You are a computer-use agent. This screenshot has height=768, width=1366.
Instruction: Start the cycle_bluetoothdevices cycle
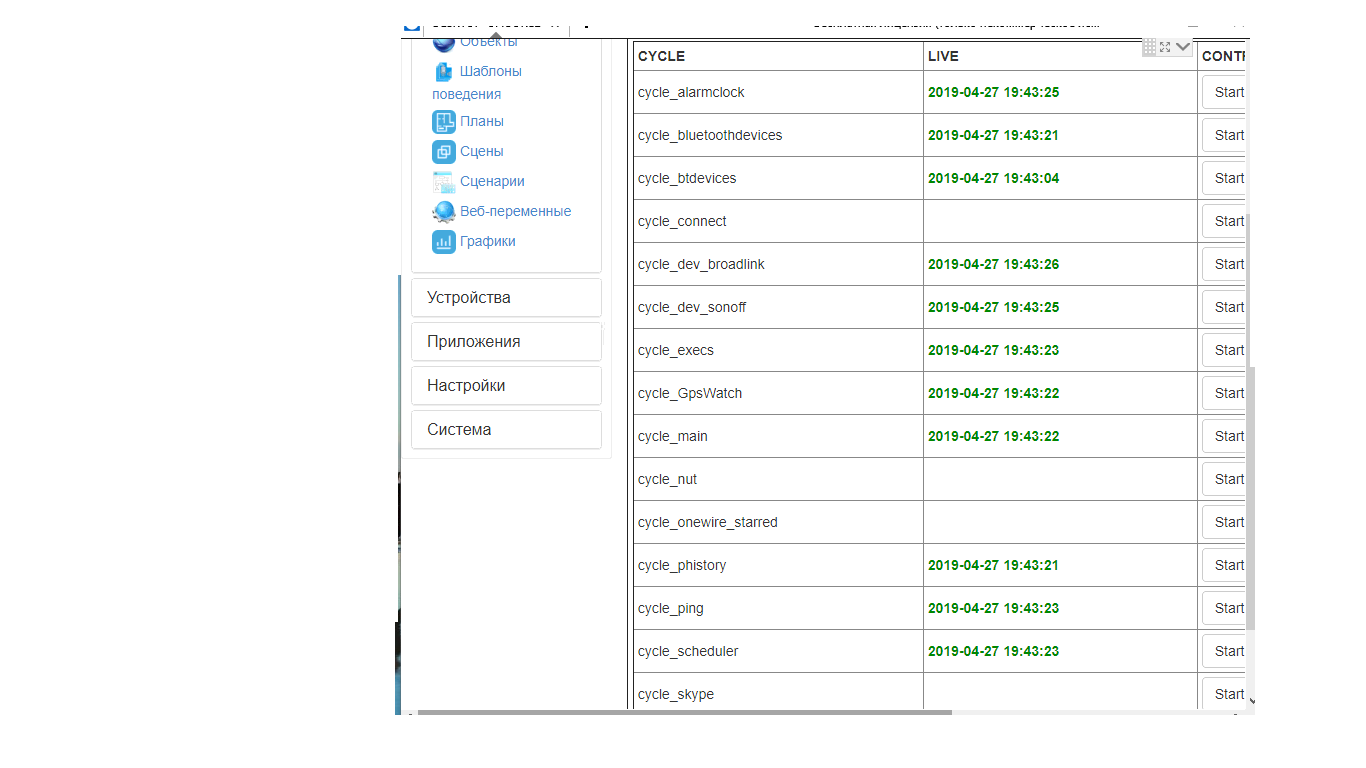[1224, 135]
